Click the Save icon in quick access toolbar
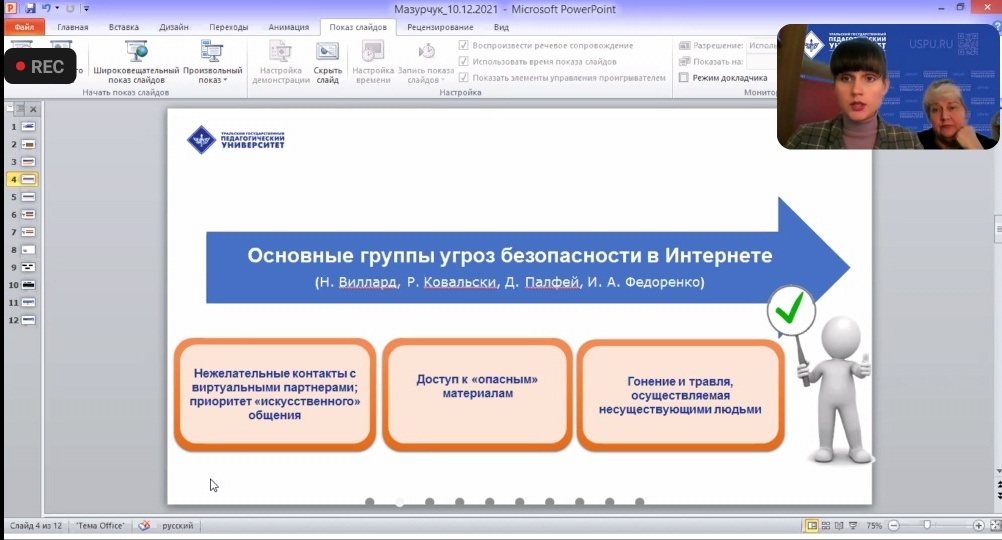 30,8
